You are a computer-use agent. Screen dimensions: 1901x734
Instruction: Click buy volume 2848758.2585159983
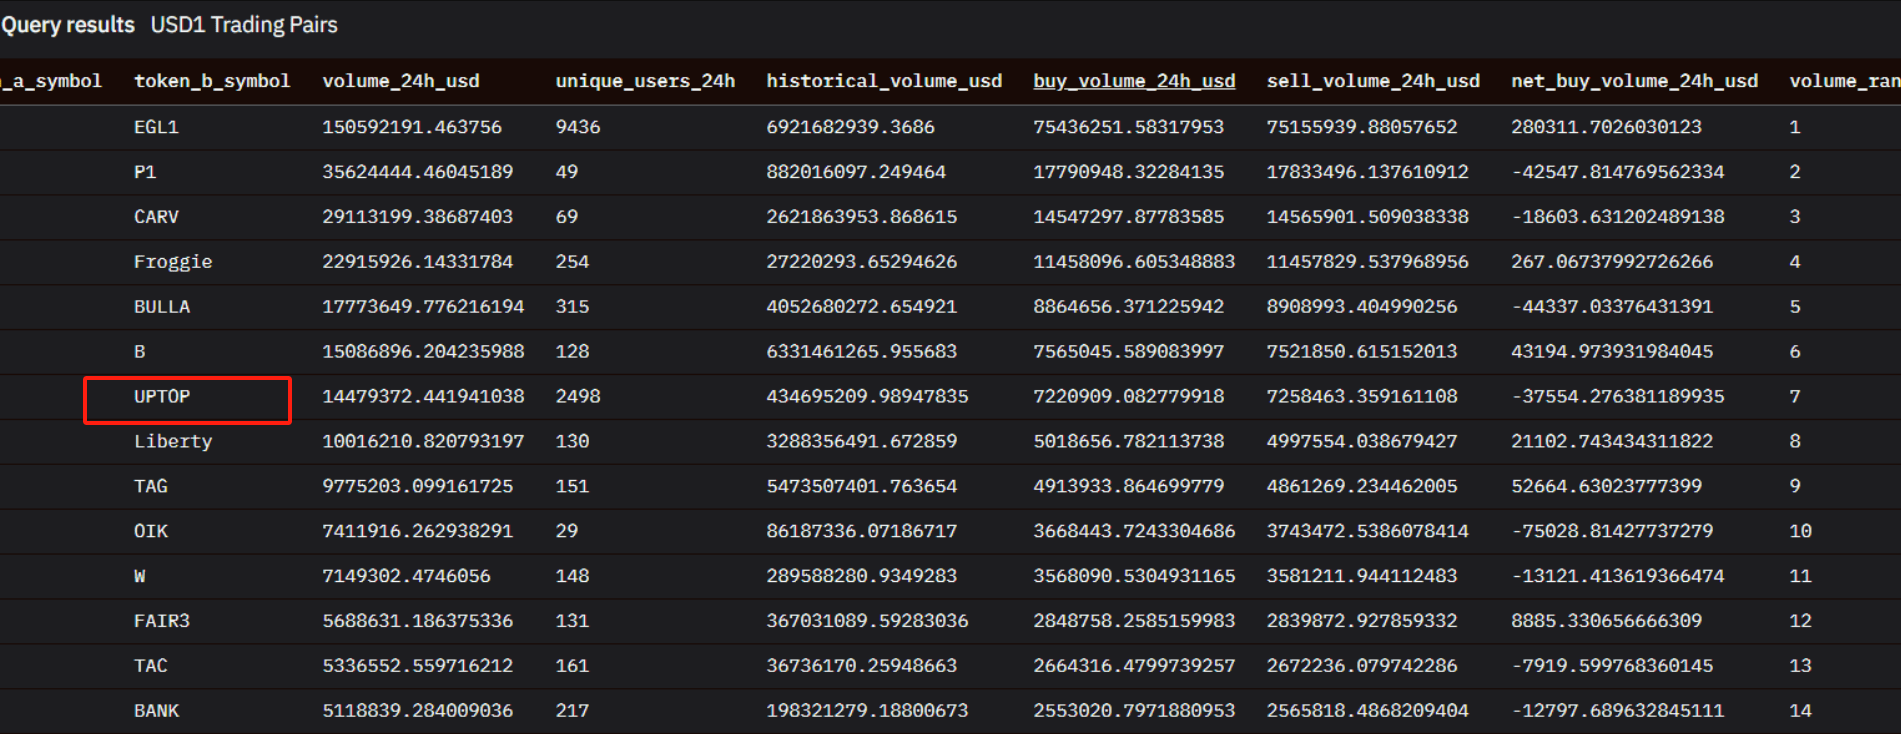tap(1134, 621)
